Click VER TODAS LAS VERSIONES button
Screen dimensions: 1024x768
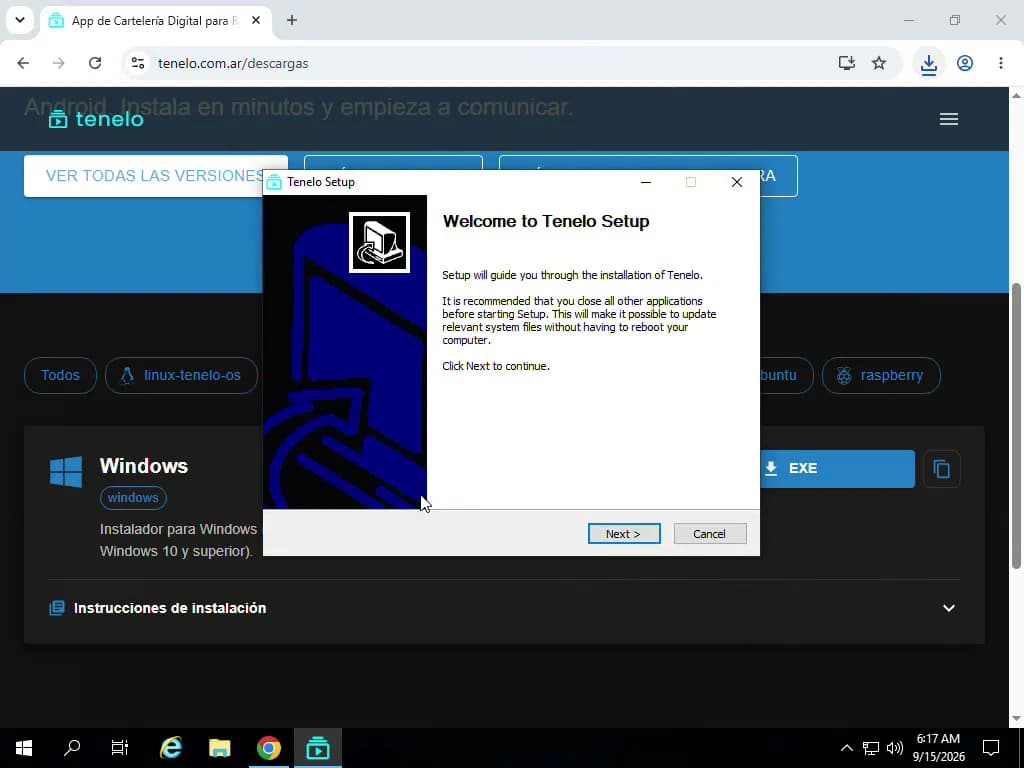point(155,176)
